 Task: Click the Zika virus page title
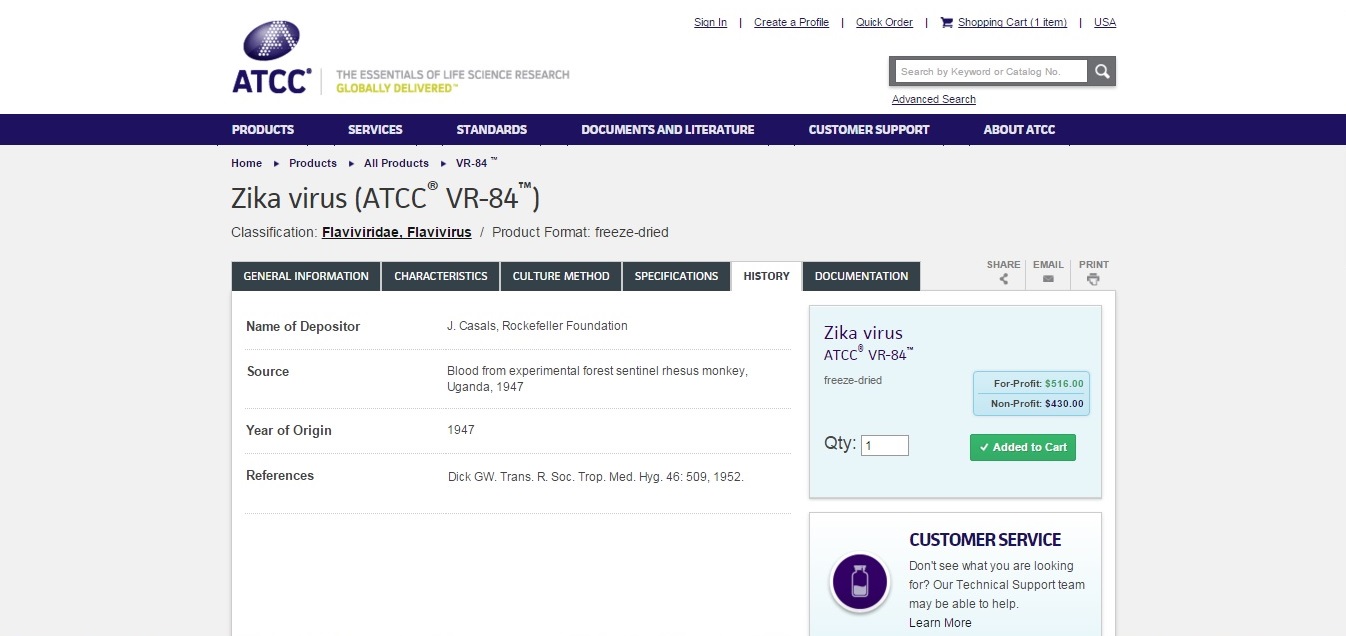386,197
